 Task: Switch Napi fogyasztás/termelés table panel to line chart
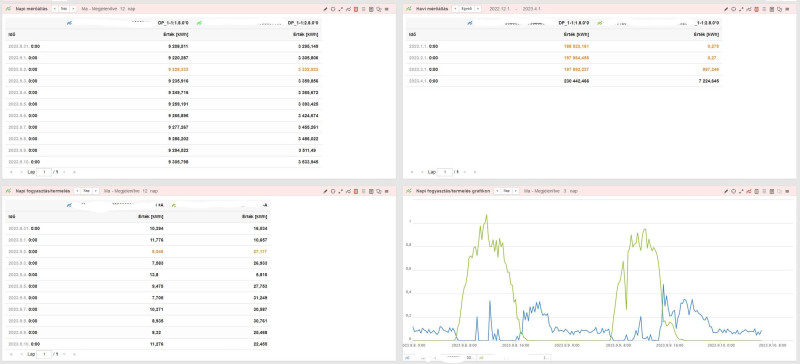pos(348,191)
